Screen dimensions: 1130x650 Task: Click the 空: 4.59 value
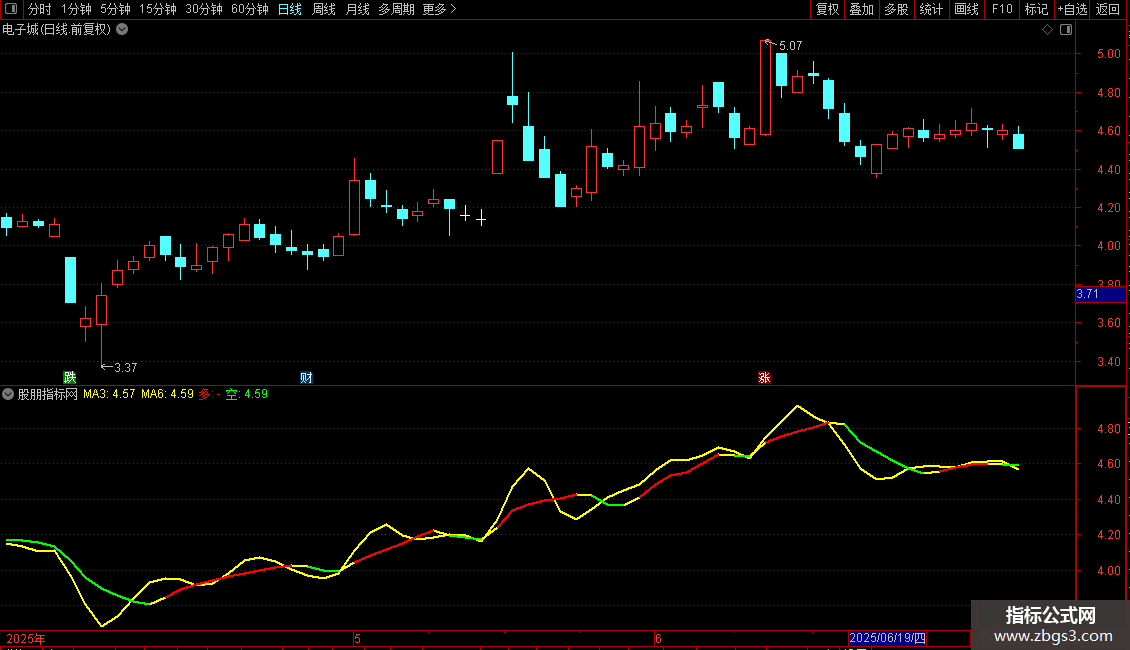point(246,394)
